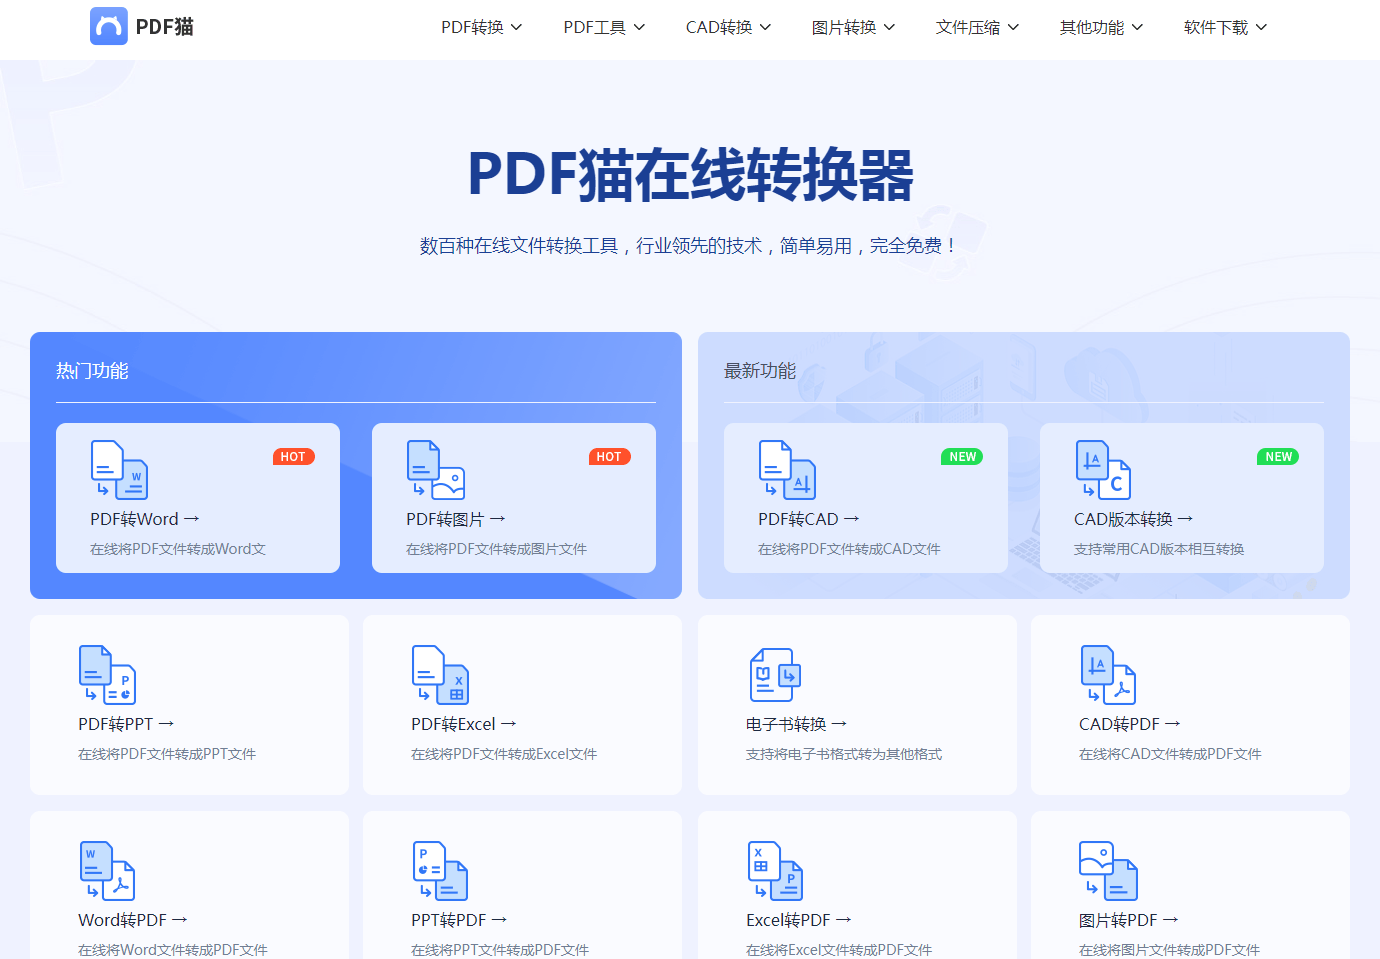
Task: Click the PDF转CAD card icon
Action: 787,469
